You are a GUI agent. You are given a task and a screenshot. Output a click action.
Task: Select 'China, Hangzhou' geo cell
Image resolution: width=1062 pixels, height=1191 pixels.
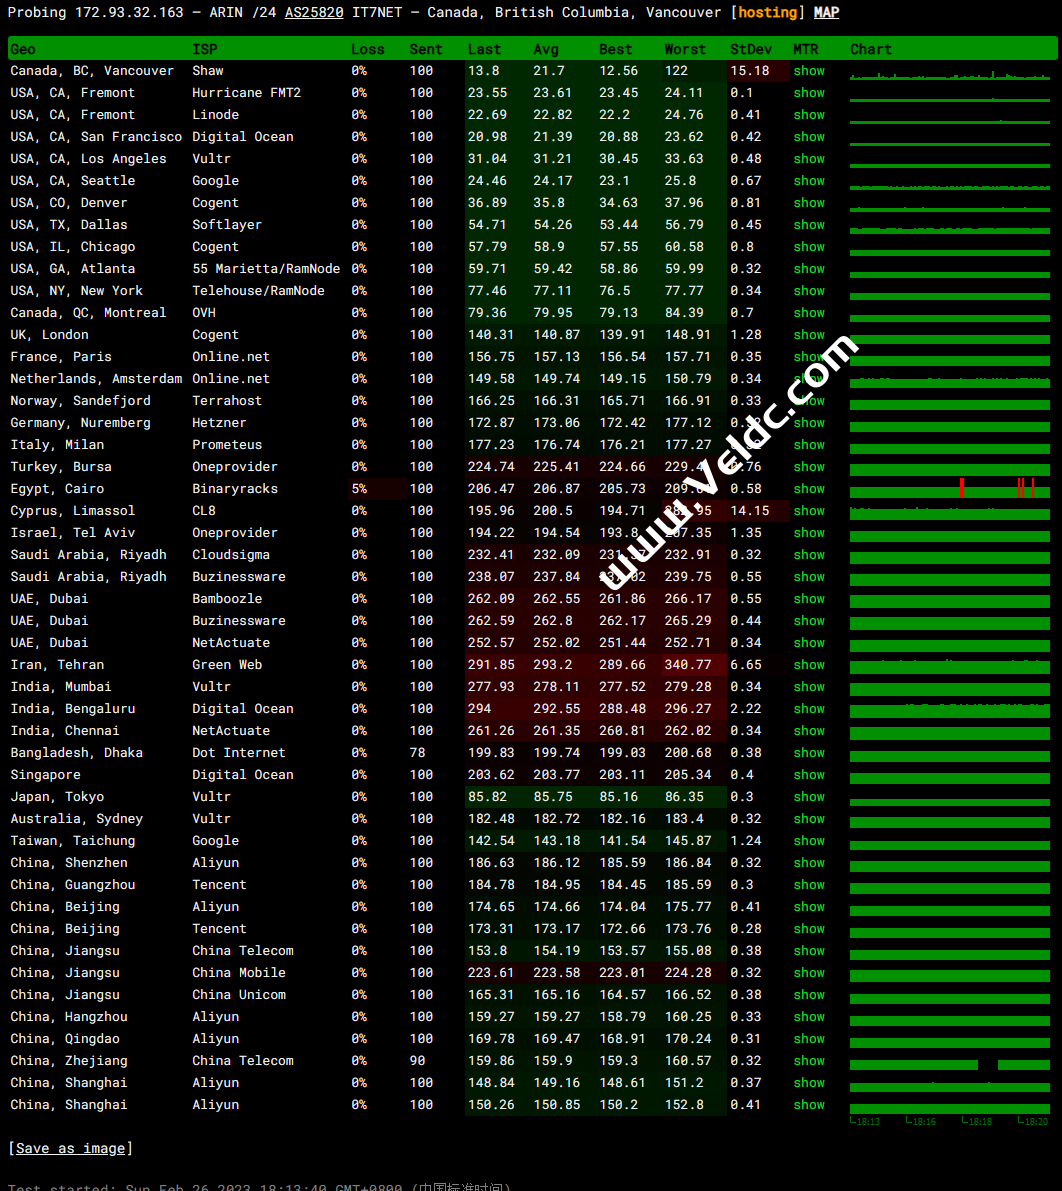68,1017
